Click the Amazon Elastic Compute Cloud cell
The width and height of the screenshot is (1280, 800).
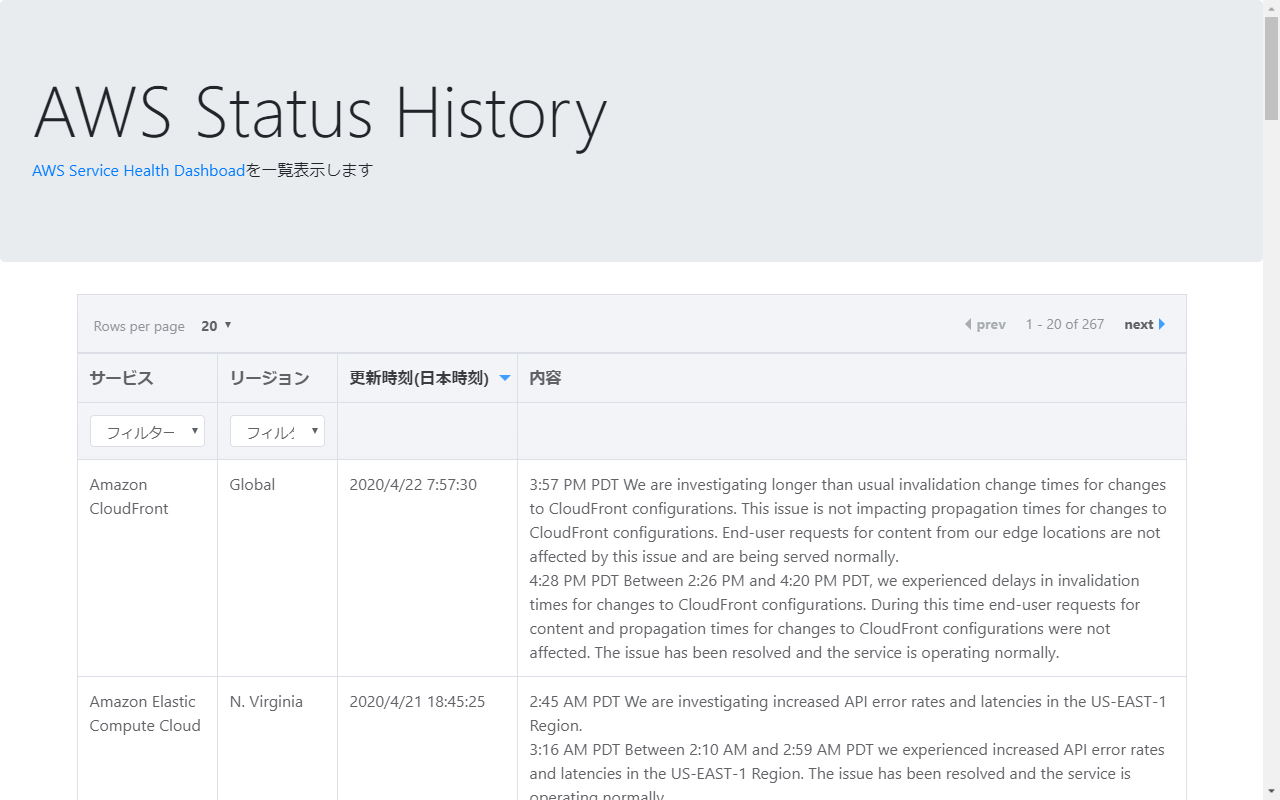click(145, 714)
